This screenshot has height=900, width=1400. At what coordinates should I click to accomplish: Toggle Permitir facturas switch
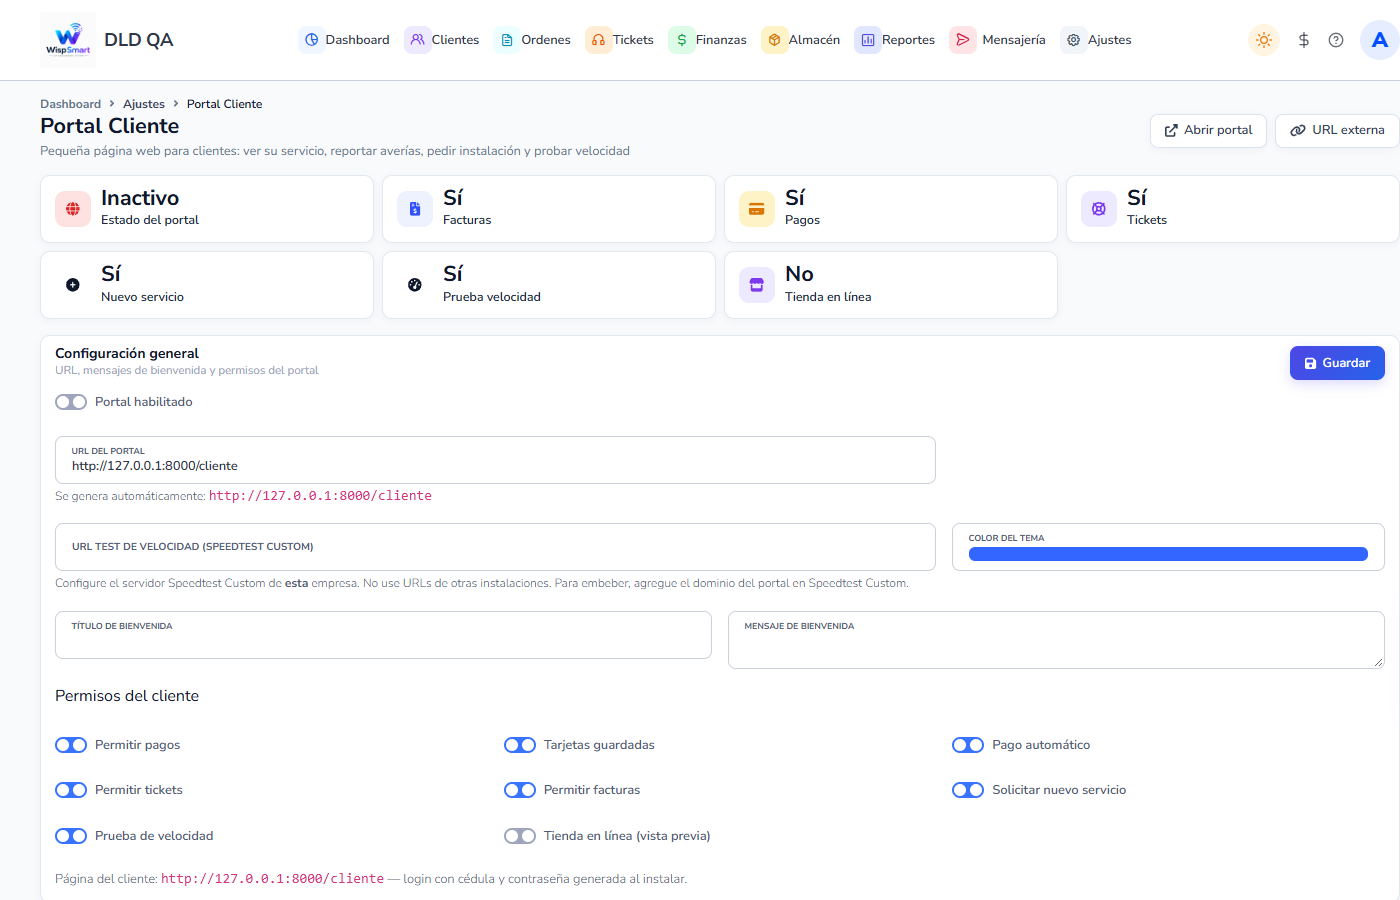(x=520, y=790)
